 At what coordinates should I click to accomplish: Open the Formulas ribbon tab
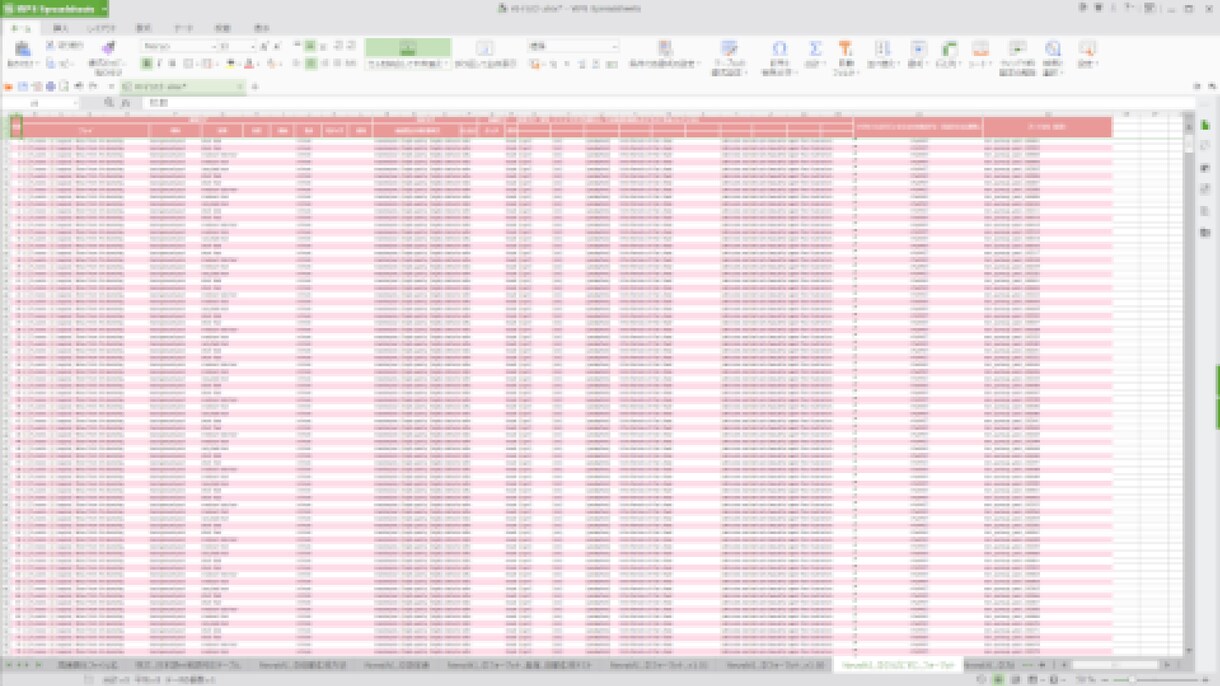point(144,28)
